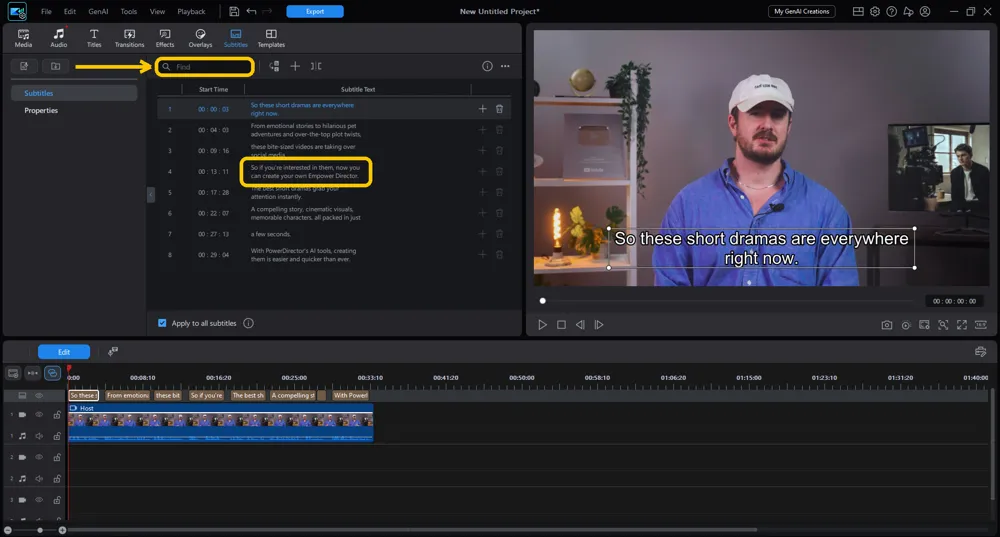Select subtitle 'So if you're interested in them'
This screenshot has height=537, width=1000.
click(x=305, y=172)
